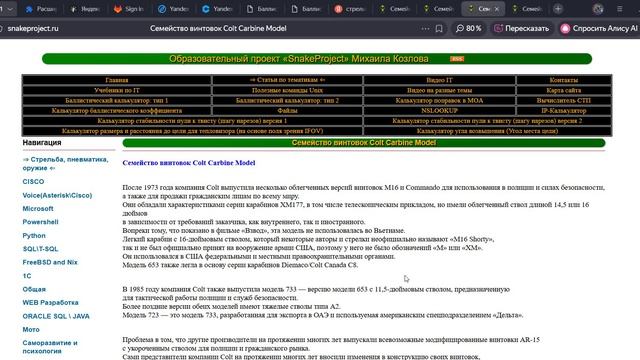Open Voice(Asterisk\Cisco) sidebar category

[57, 196]
